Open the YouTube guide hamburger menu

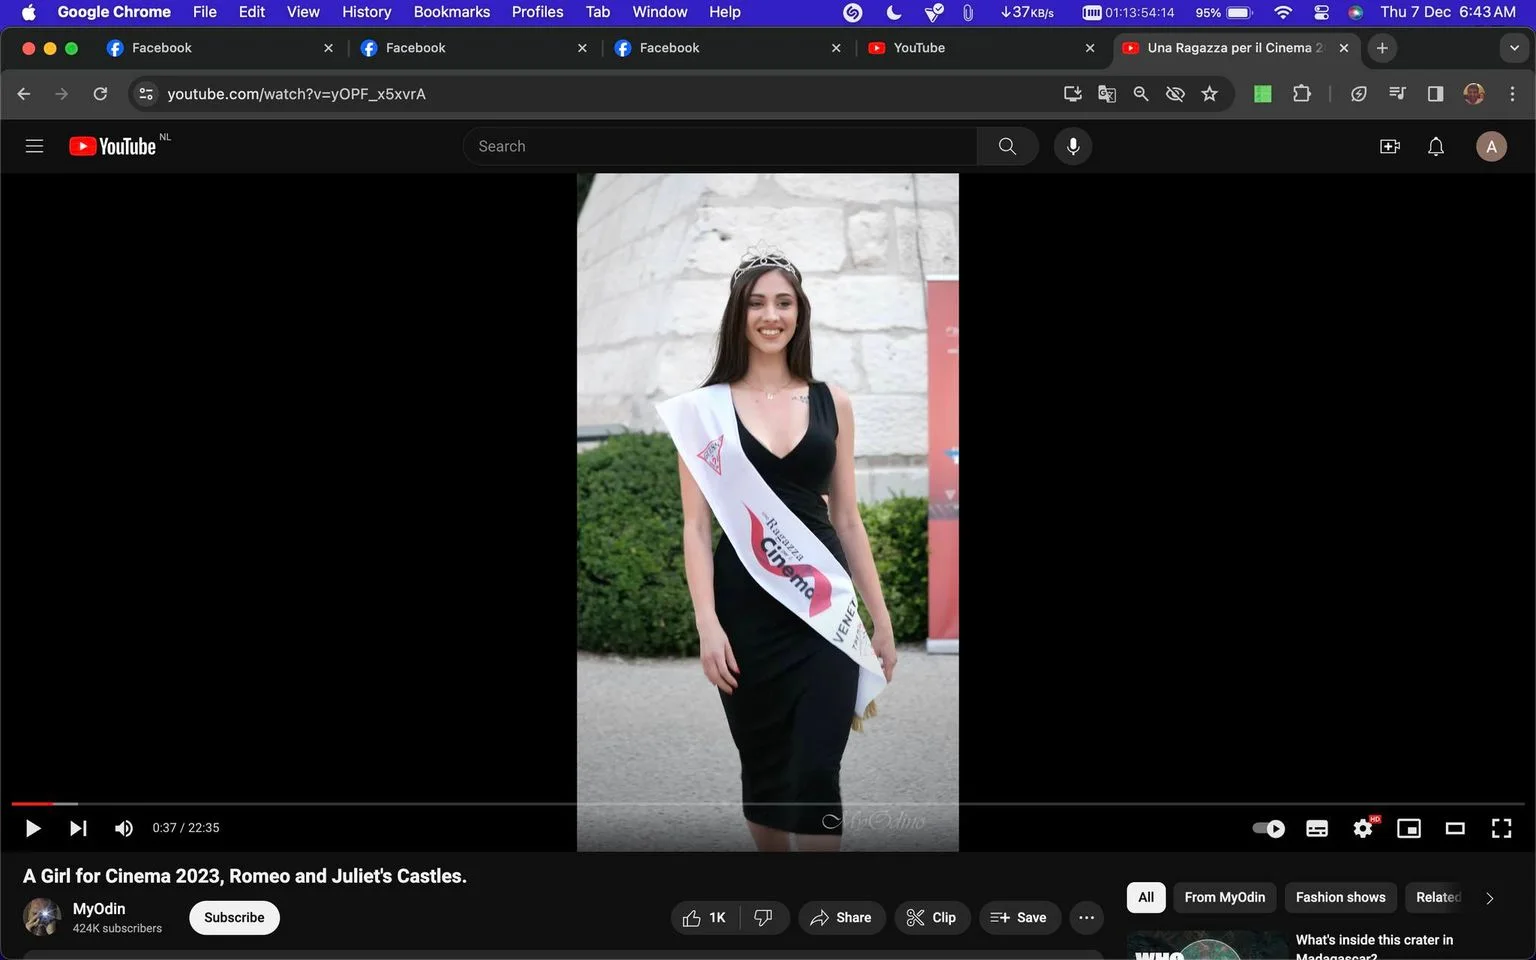(34, 146)
